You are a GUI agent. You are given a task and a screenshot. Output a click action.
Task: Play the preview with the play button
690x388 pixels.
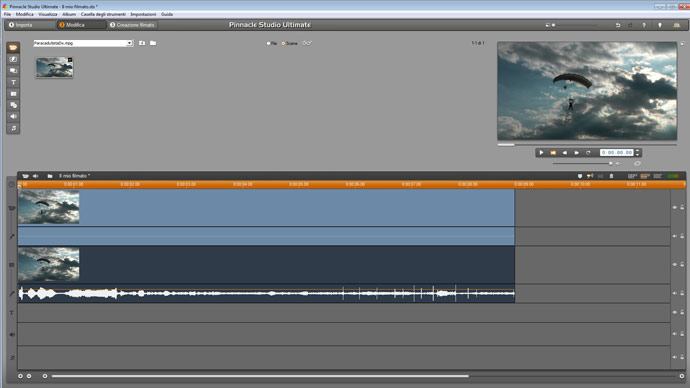[541, 153]
